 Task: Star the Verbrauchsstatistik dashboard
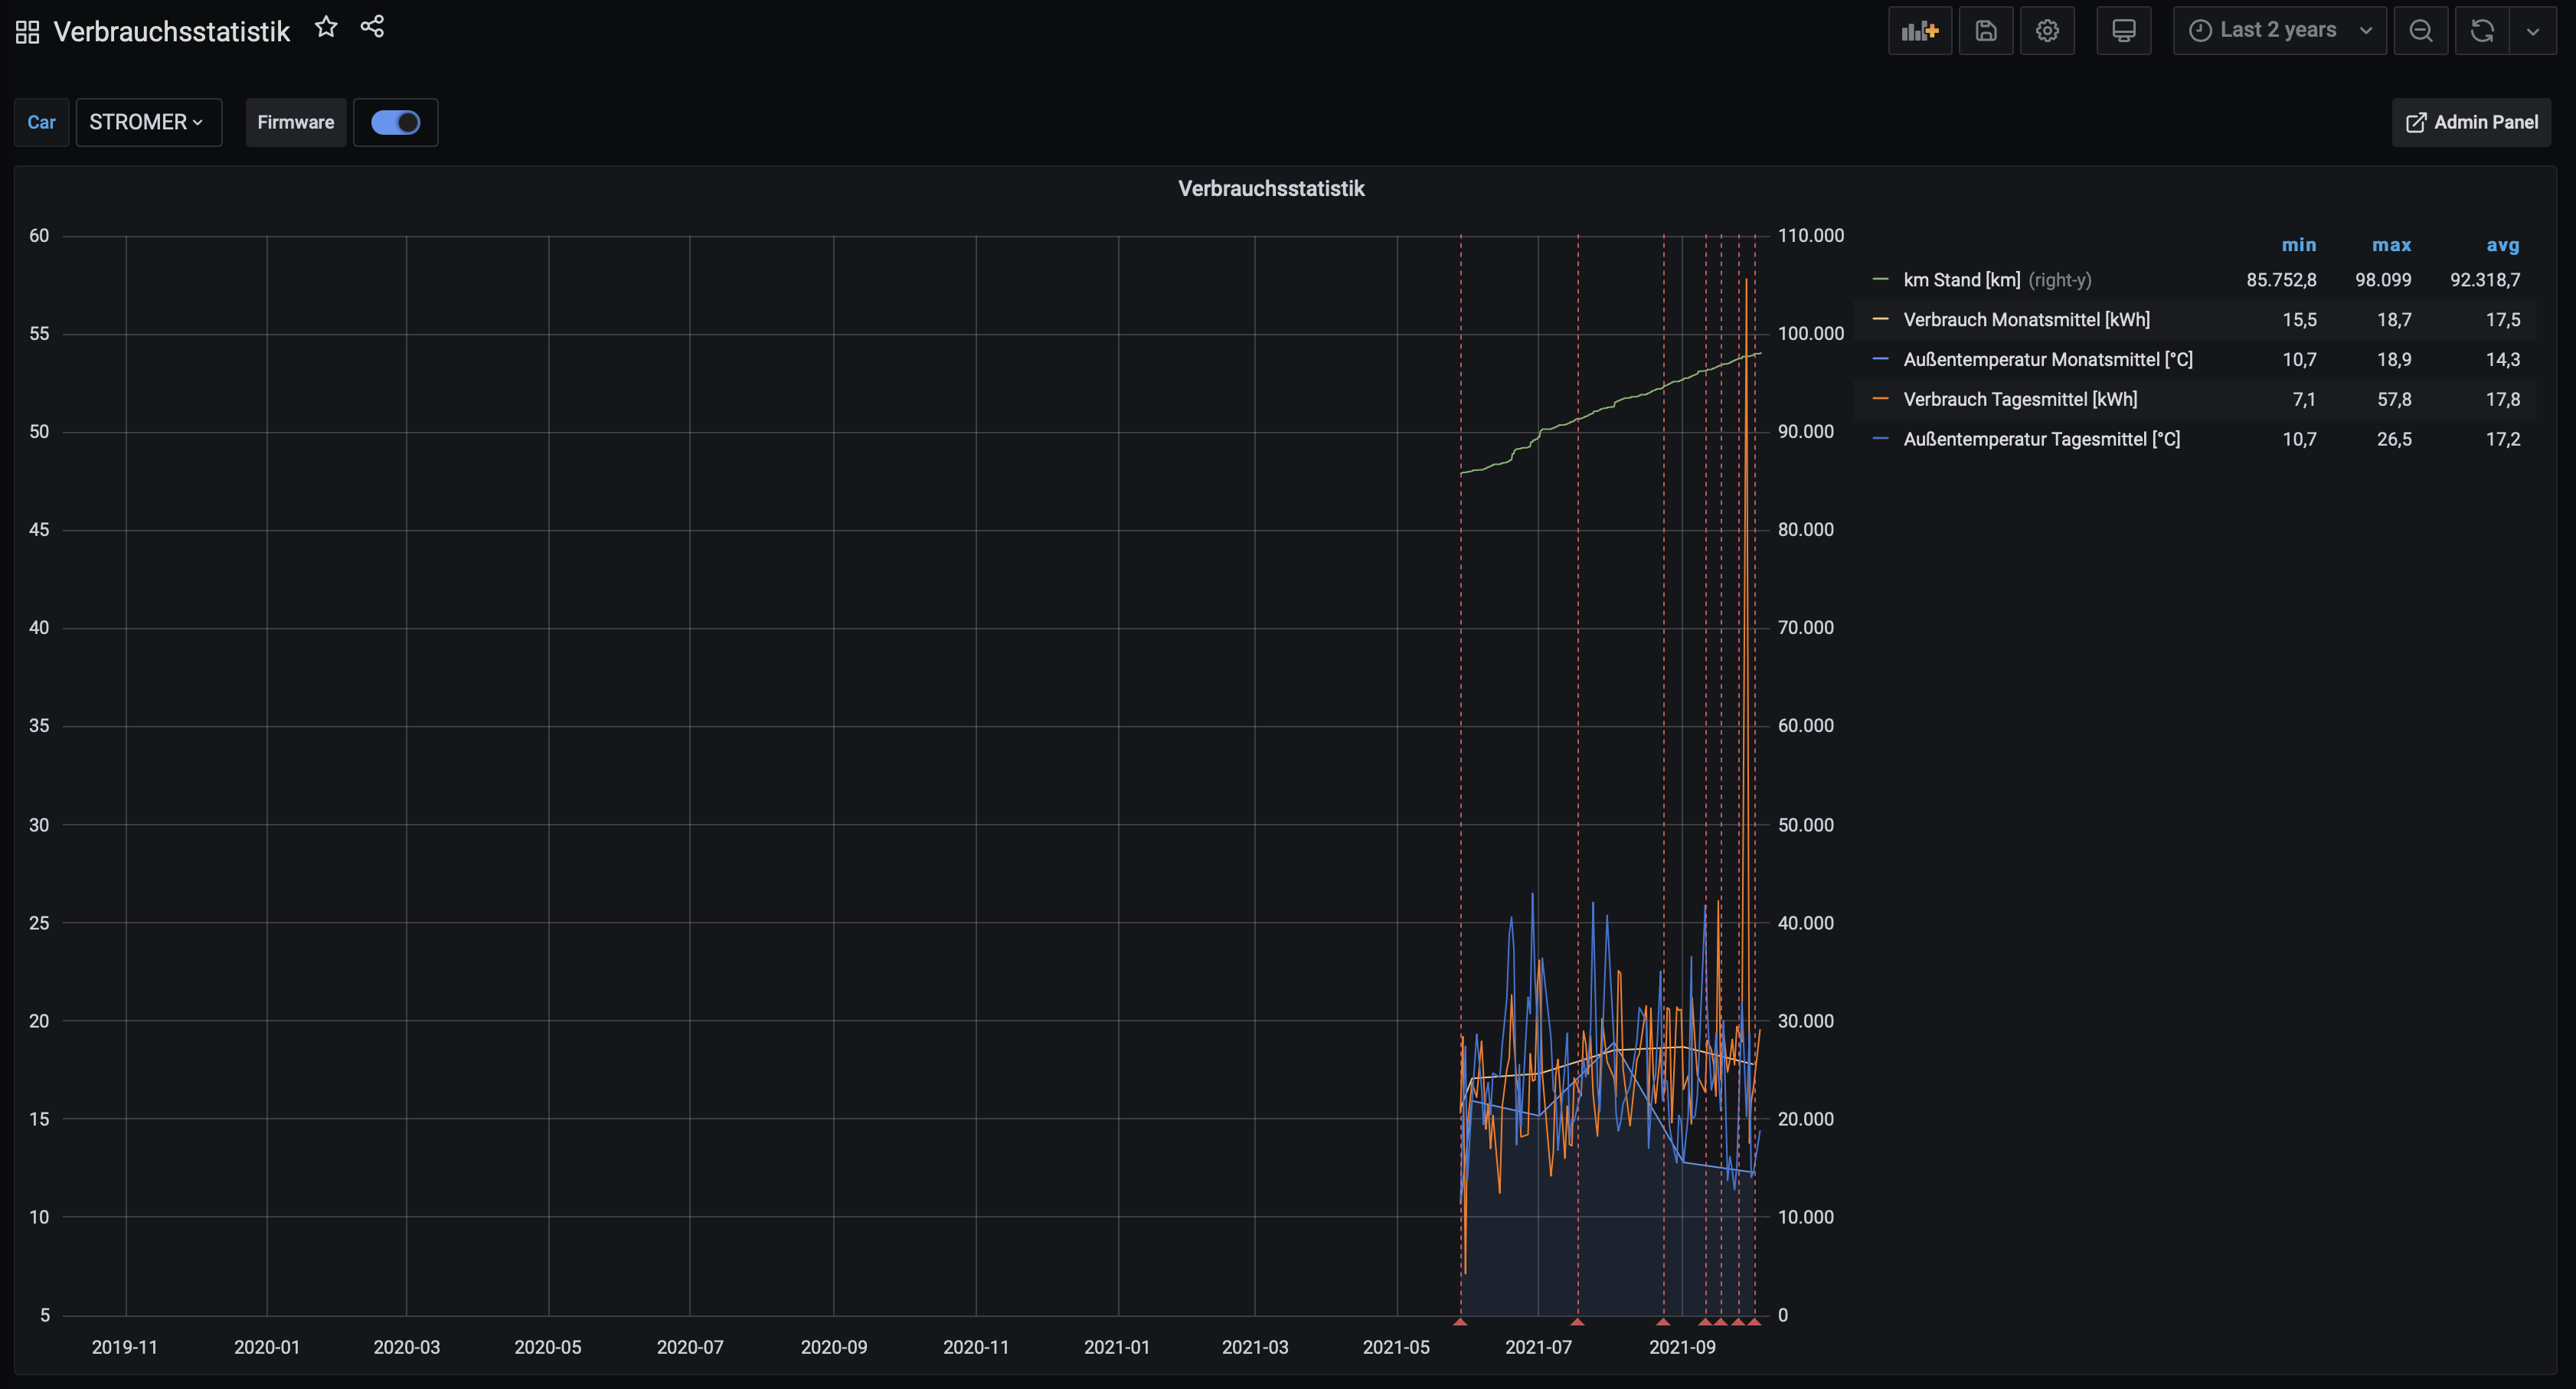tap(326, 27)
